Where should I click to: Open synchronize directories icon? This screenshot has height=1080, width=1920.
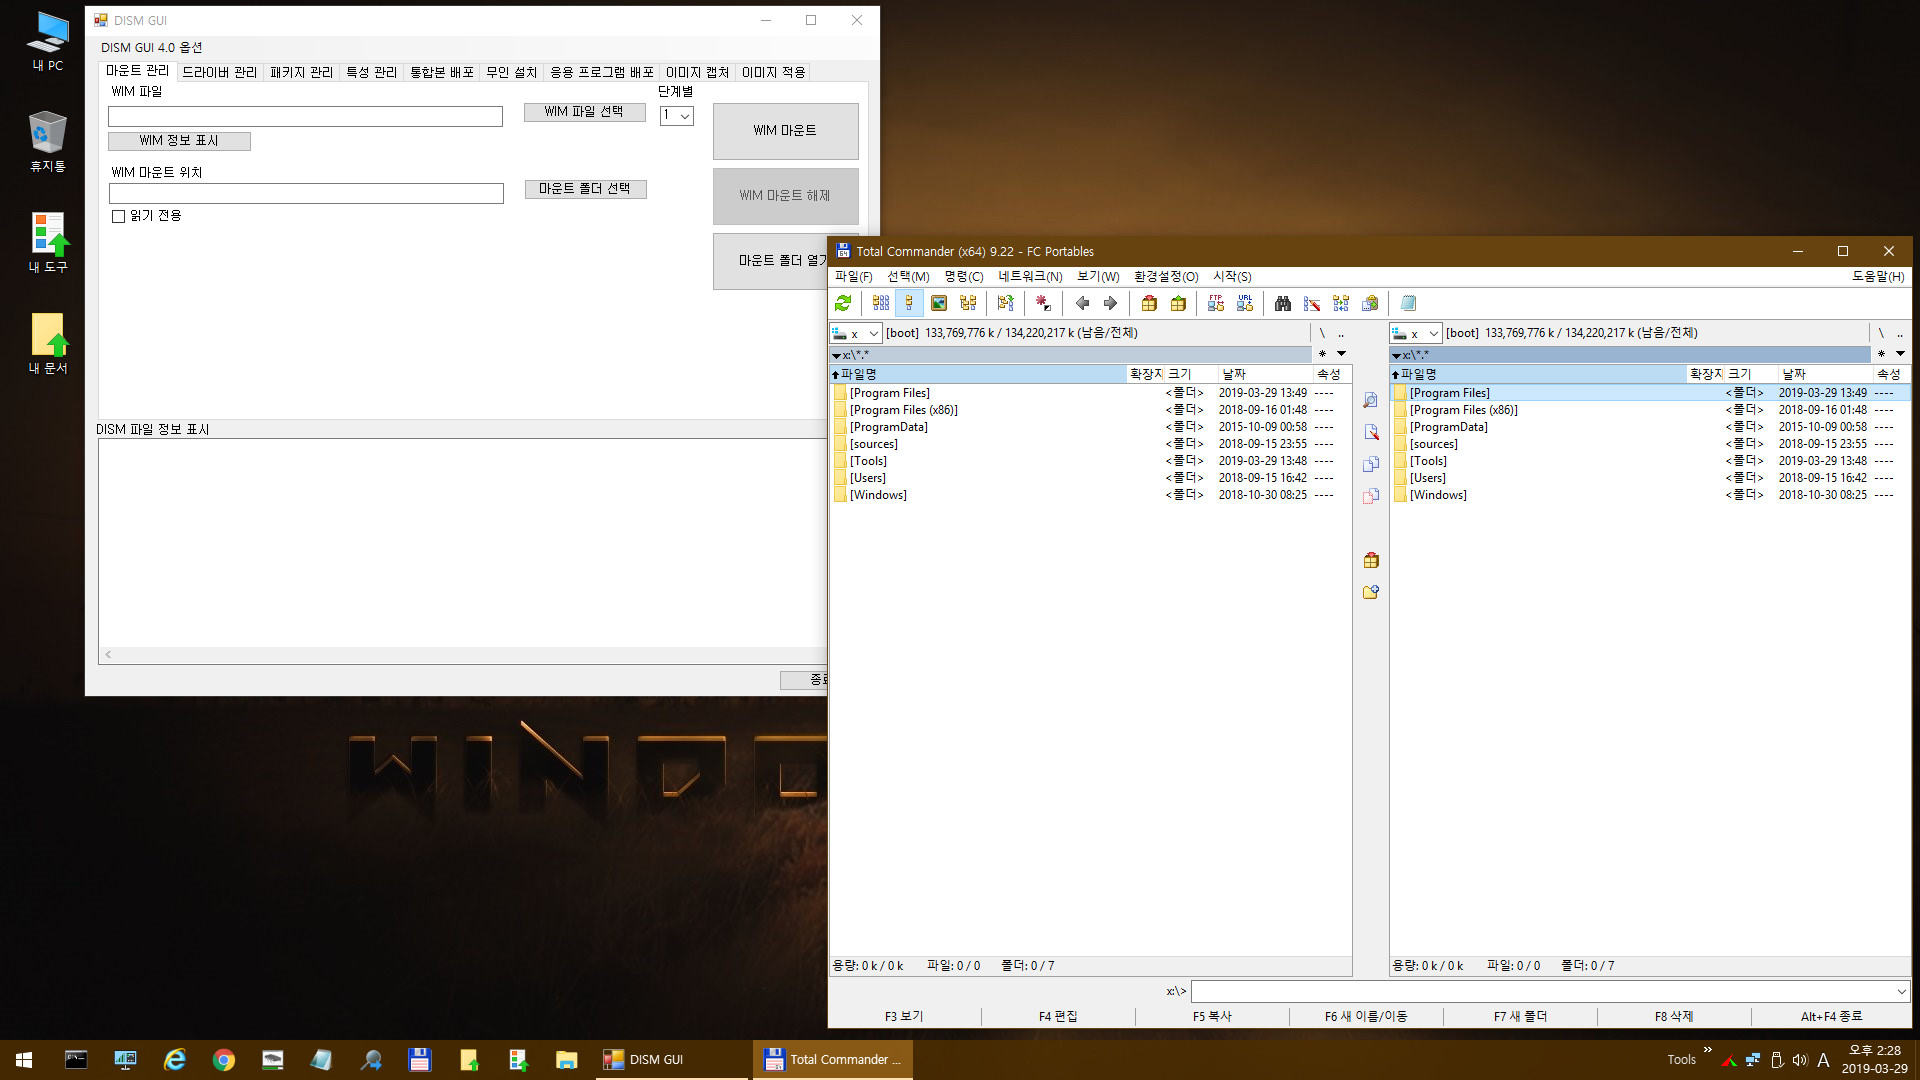(1341, 303)
